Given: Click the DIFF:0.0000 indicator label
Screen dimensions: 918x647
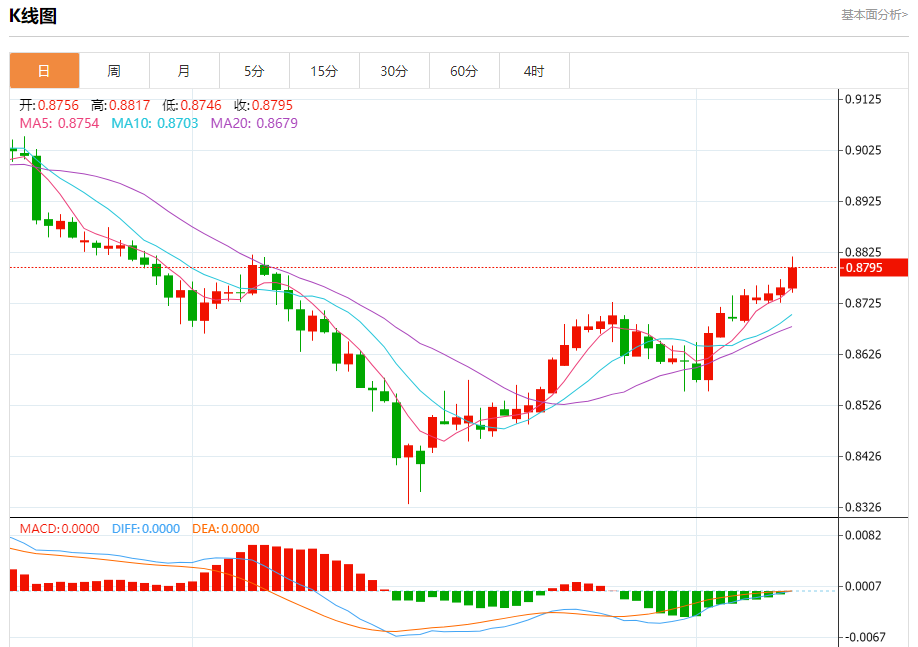Looking at the screenshot, I should click(146, 529).
